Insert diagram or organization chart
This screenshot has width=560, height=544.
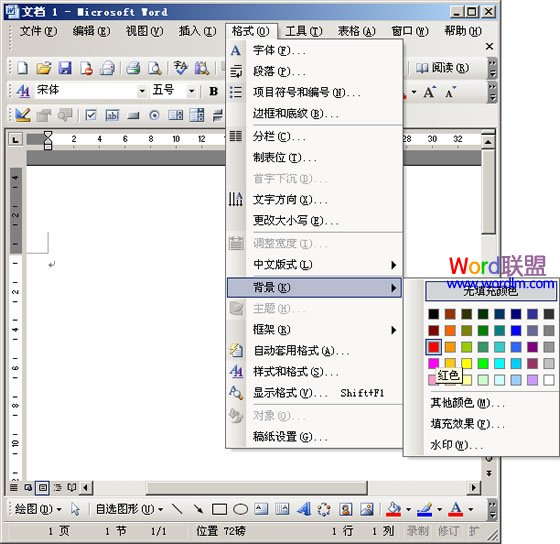pos(324,509)
